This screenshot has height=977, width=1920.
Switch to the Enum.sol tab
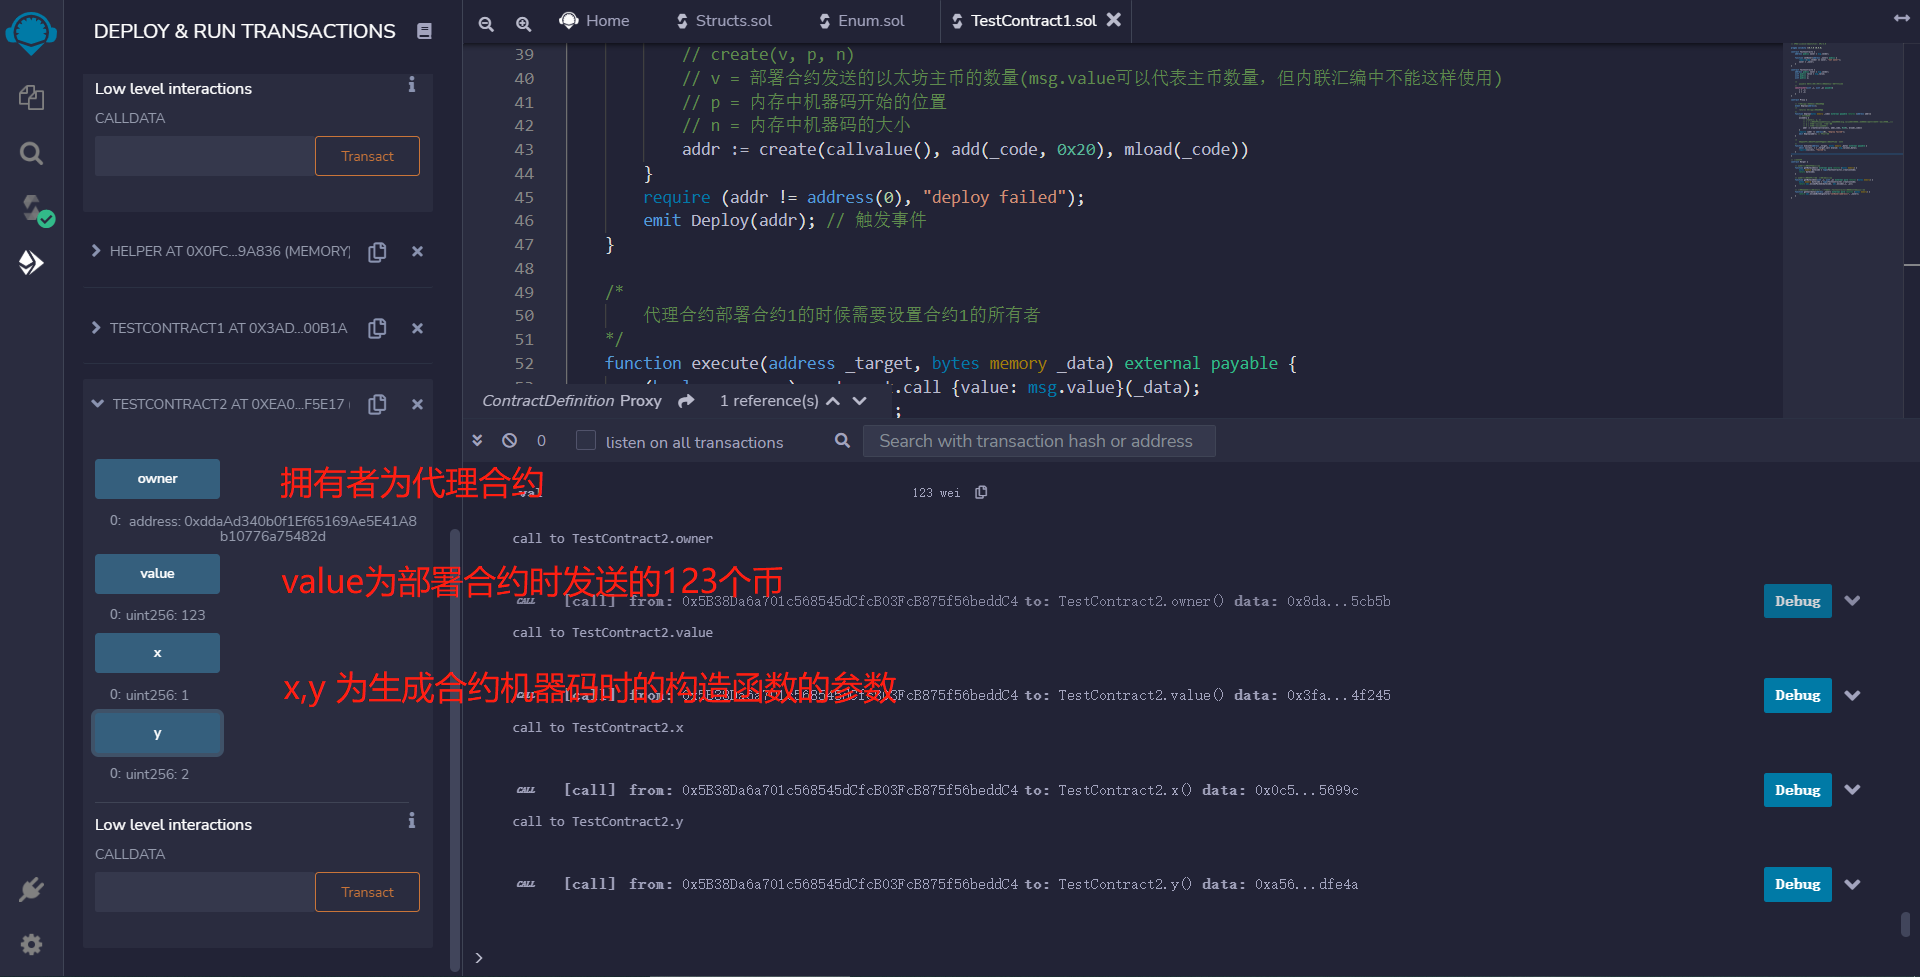click(x=861, y=20)
